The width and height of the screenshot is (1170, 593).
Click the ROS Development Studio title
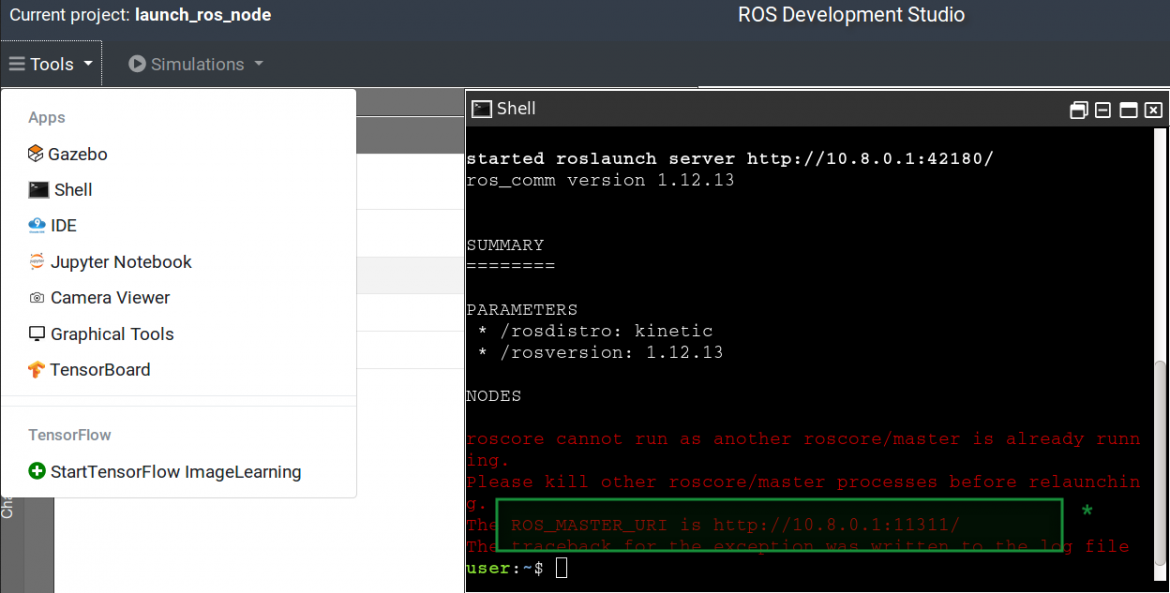(851, 15)
